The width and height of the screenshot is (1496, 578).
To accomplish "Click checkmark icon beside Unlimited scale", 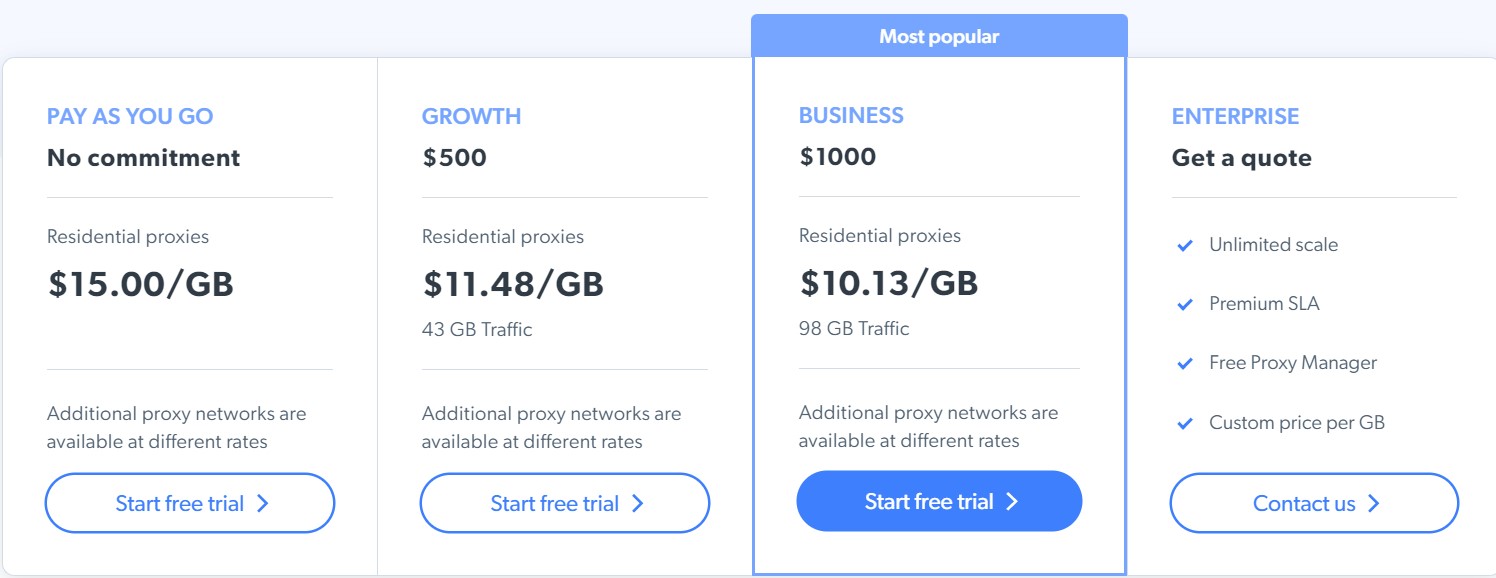I will click(1185, 245).
